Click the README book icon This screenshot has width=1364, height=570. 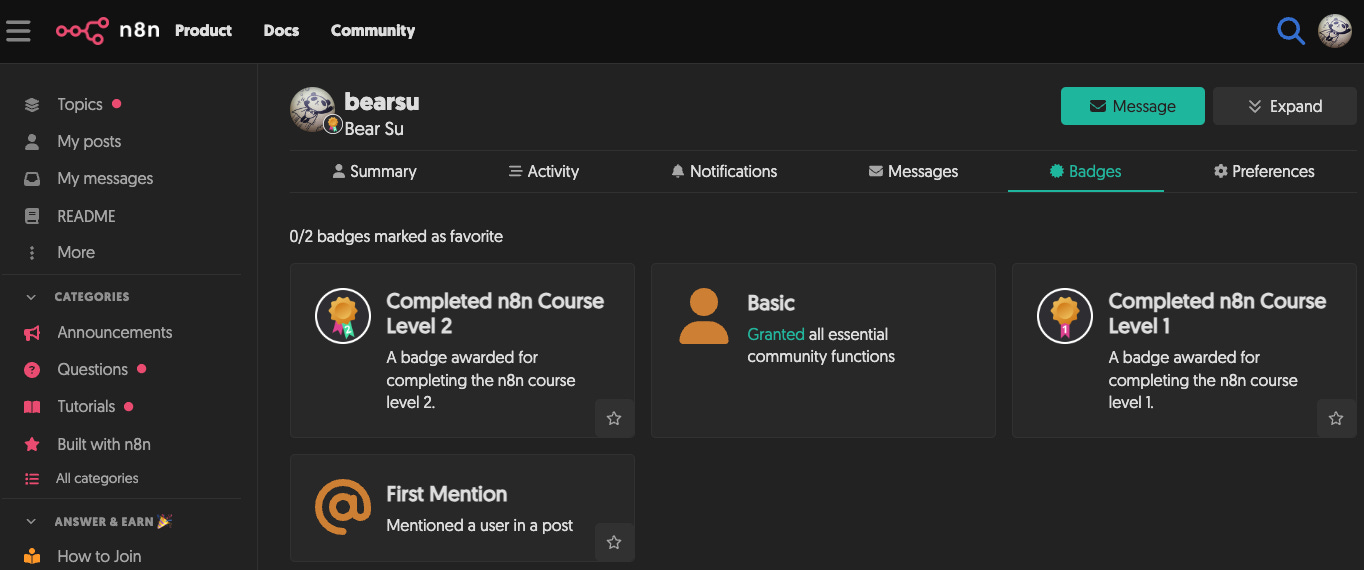coord(32,216)
